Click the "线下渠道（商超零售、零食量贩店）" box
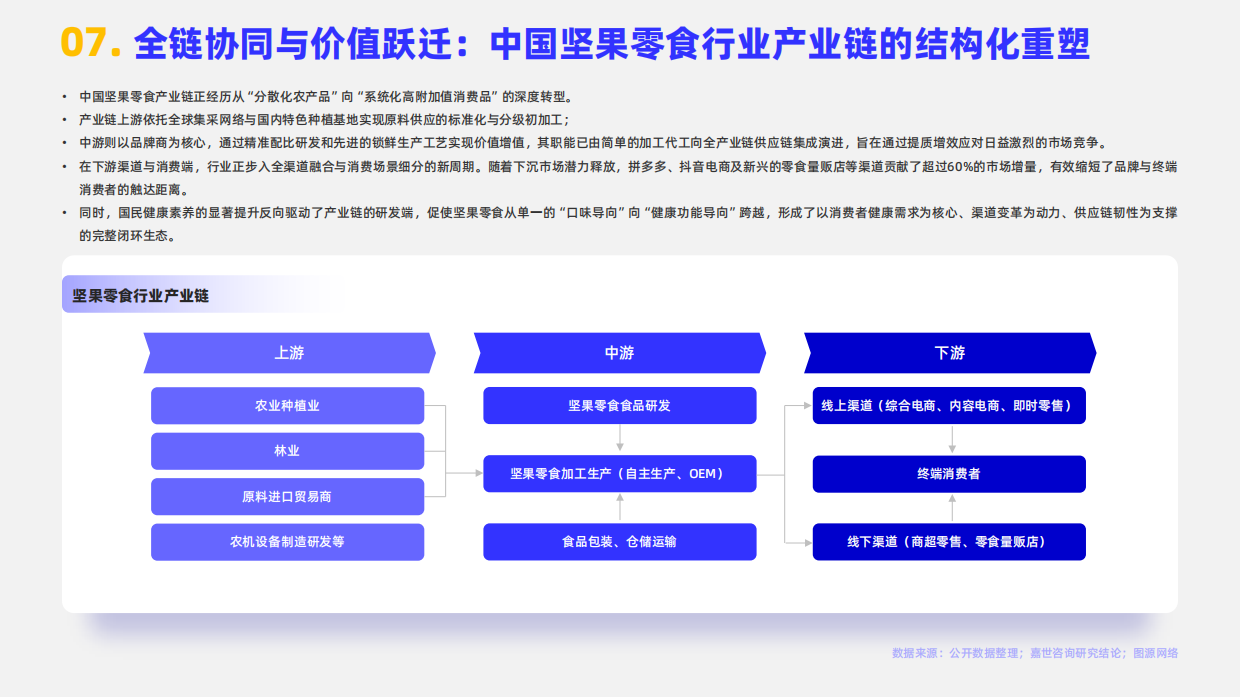Image resolution: width=1240 pixels, height=697 pixels. click(949, 542)
